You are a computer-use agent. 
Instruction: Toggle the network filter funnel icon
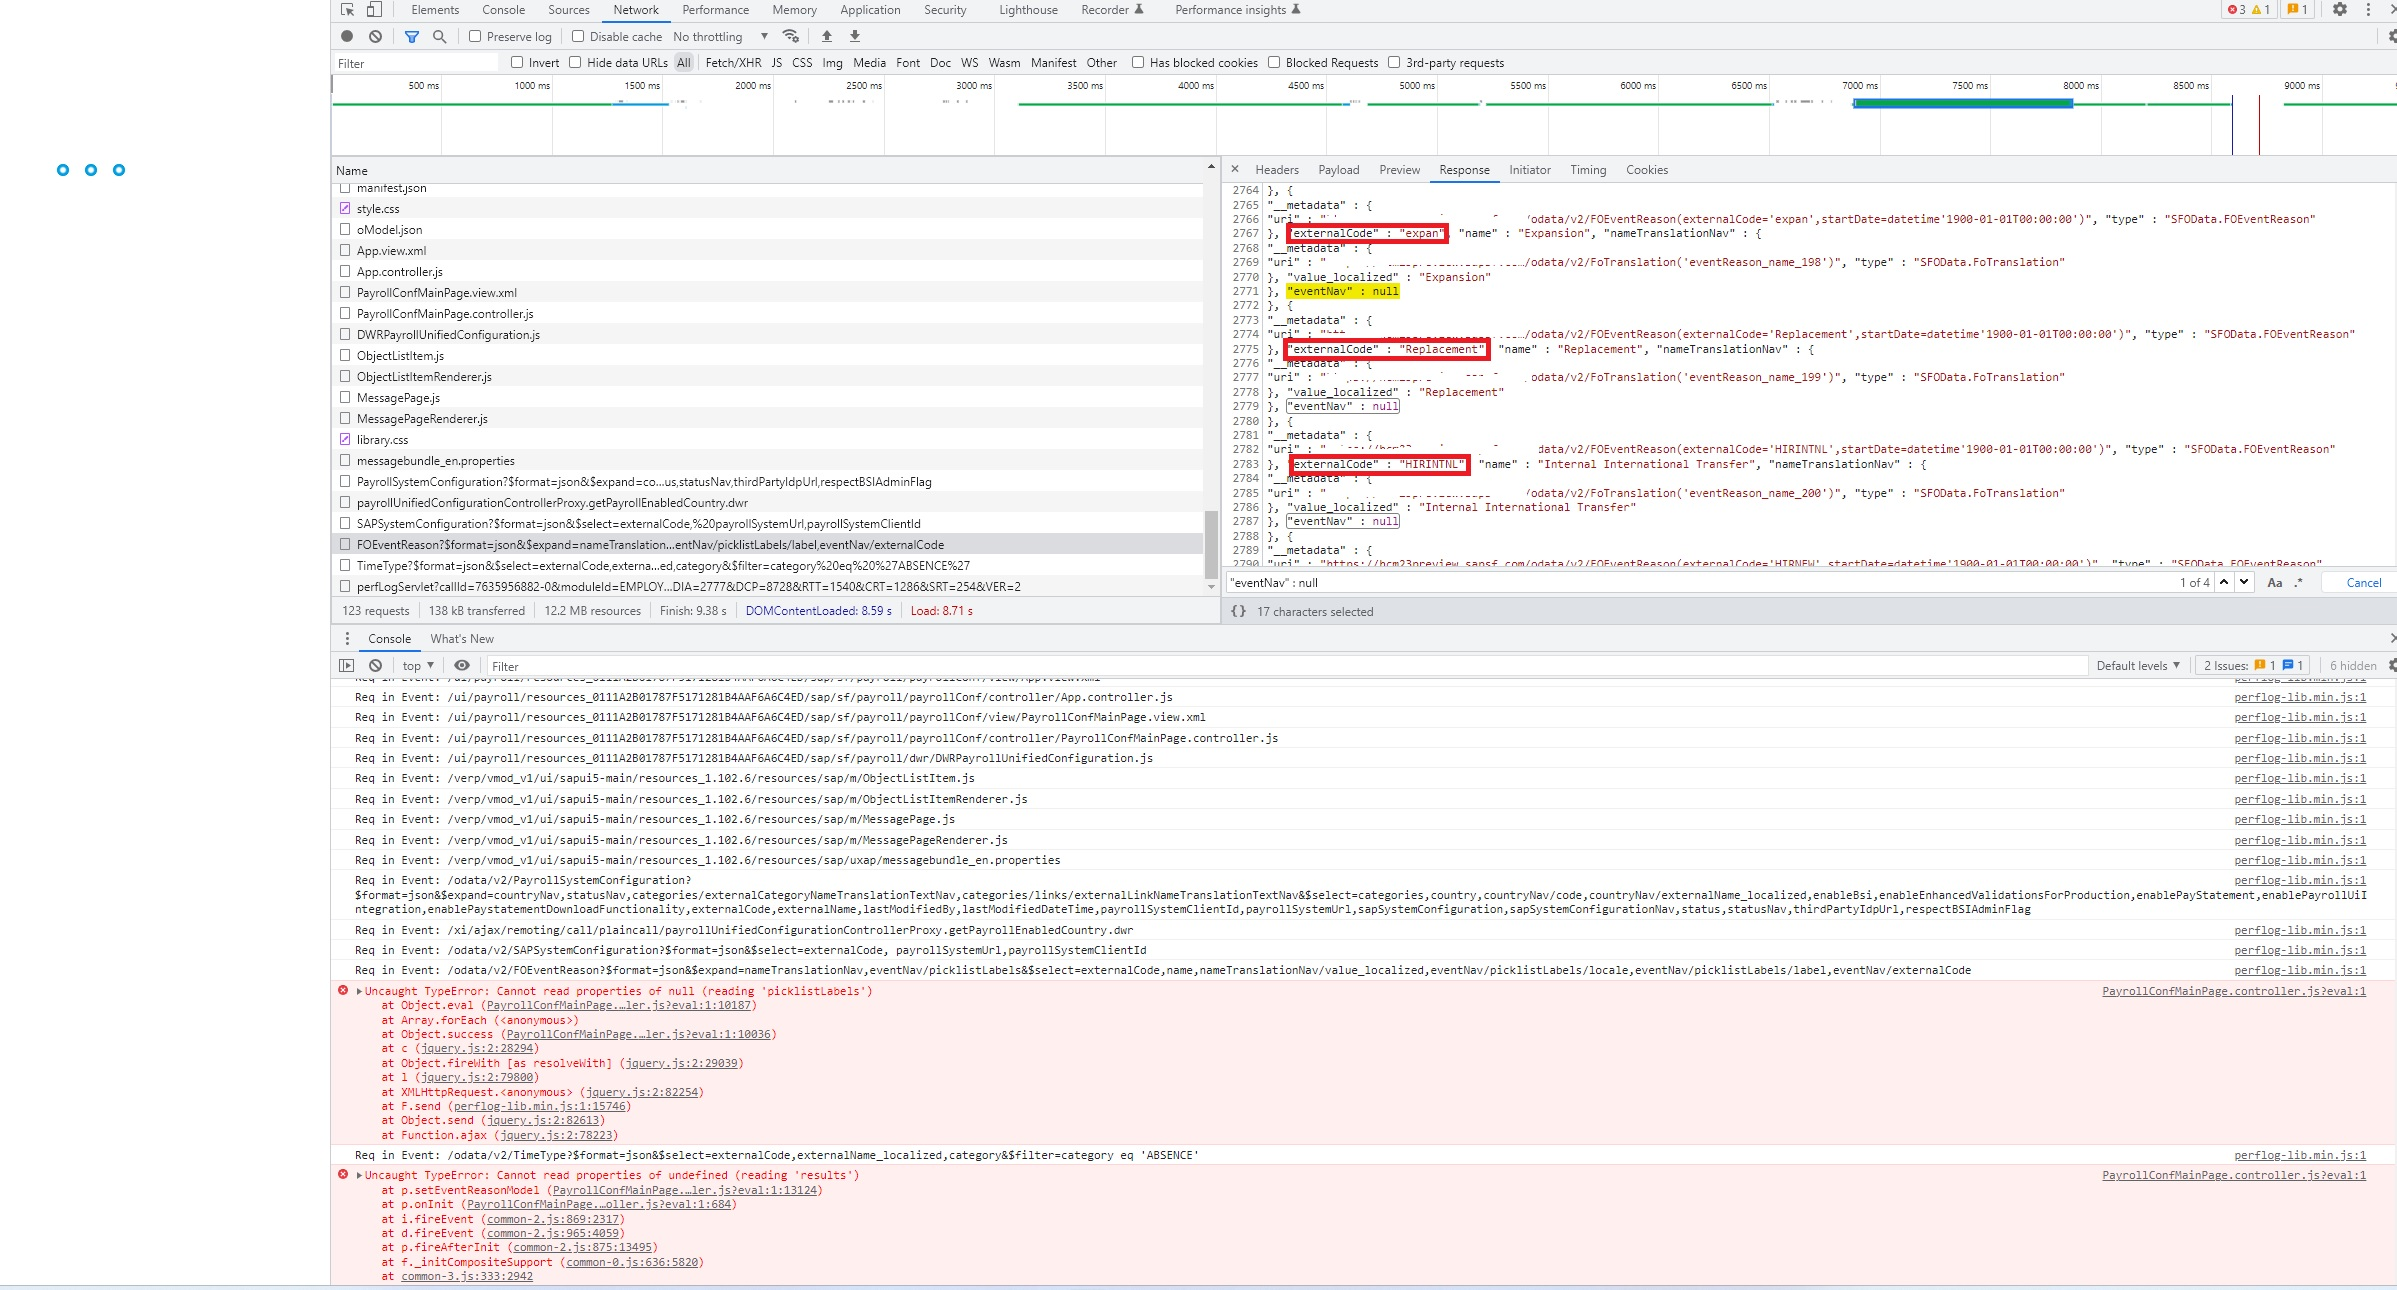412,36
